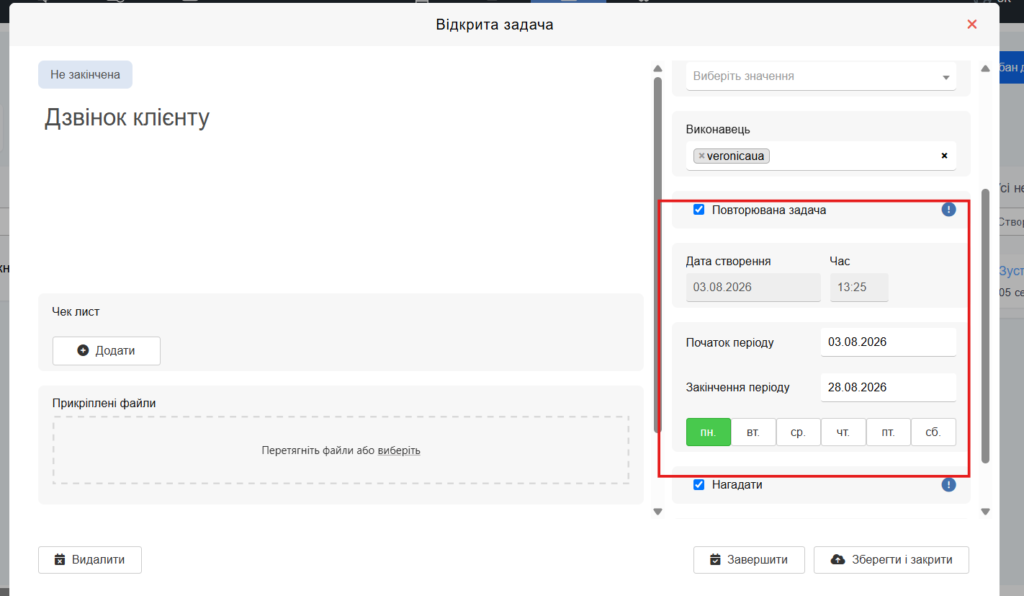Click the Час field showing 13:25
This screenshot has width=1024, height=596.
(859, 287)
